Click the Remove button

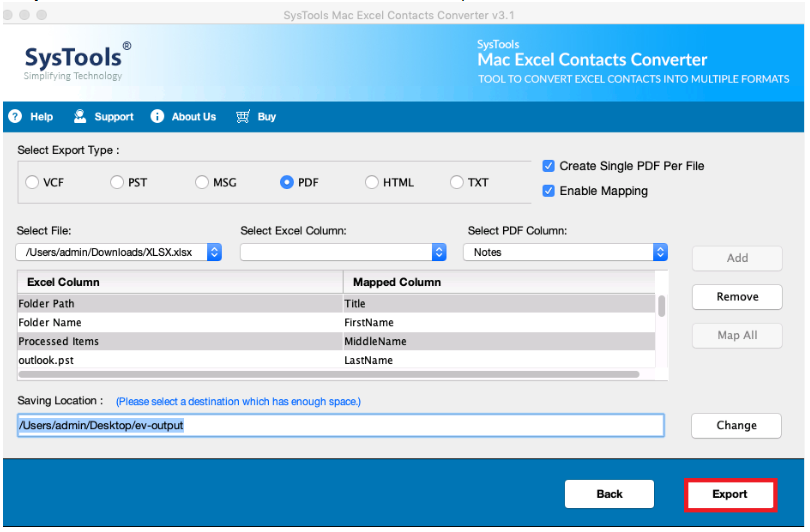coord(737,297)
